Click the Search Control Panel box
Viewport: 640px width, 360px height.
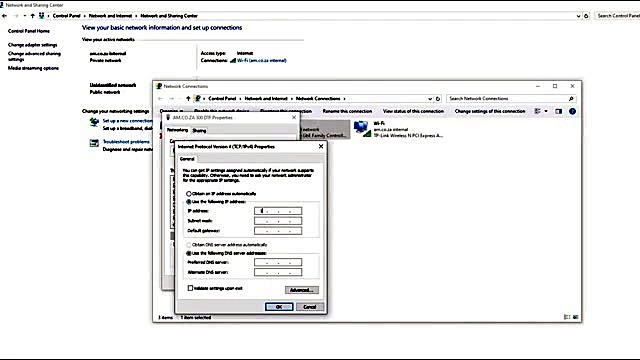618,16
